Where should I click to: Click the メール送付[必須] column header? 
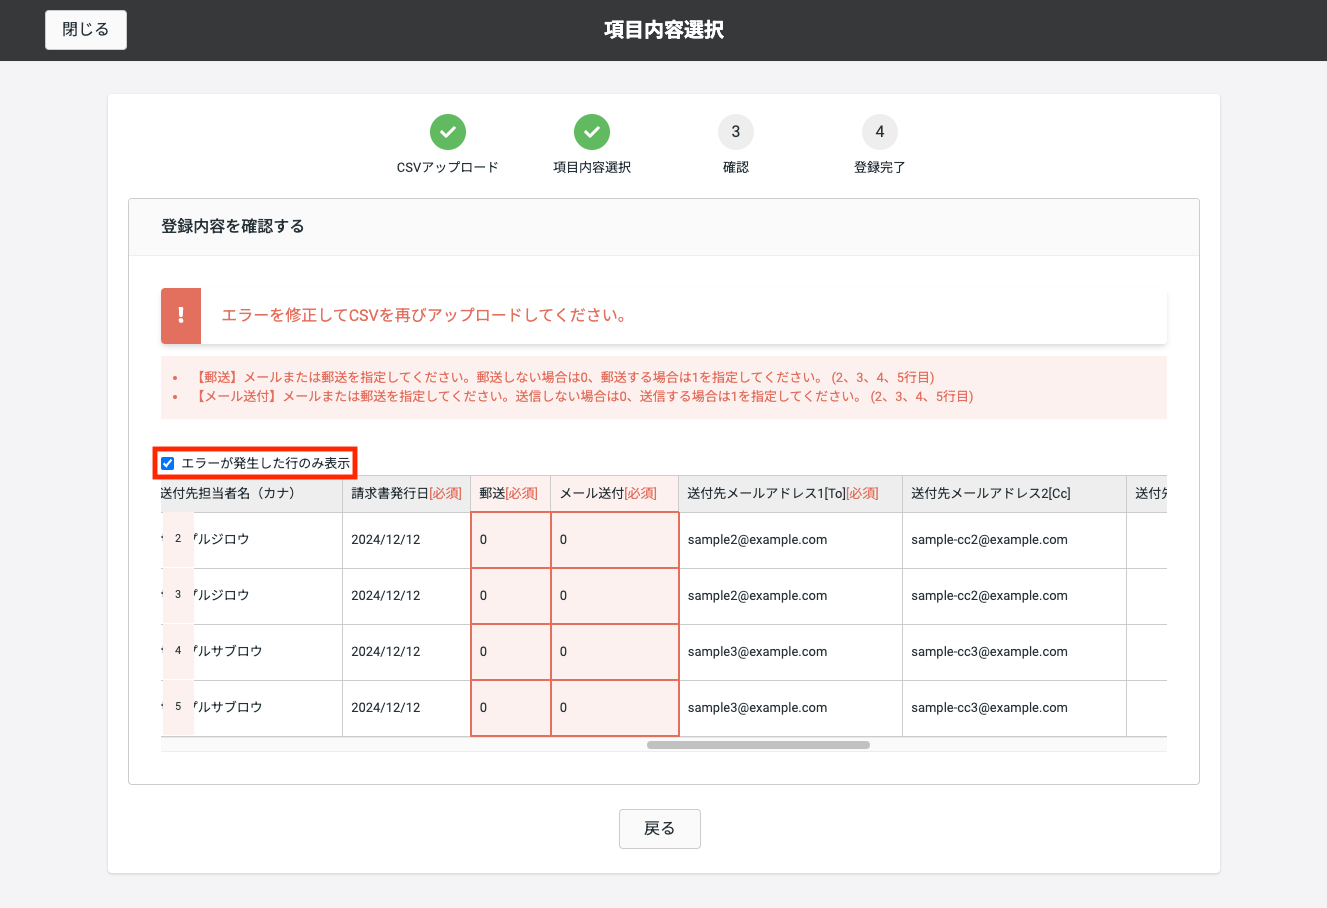click(x=614, y=493)
